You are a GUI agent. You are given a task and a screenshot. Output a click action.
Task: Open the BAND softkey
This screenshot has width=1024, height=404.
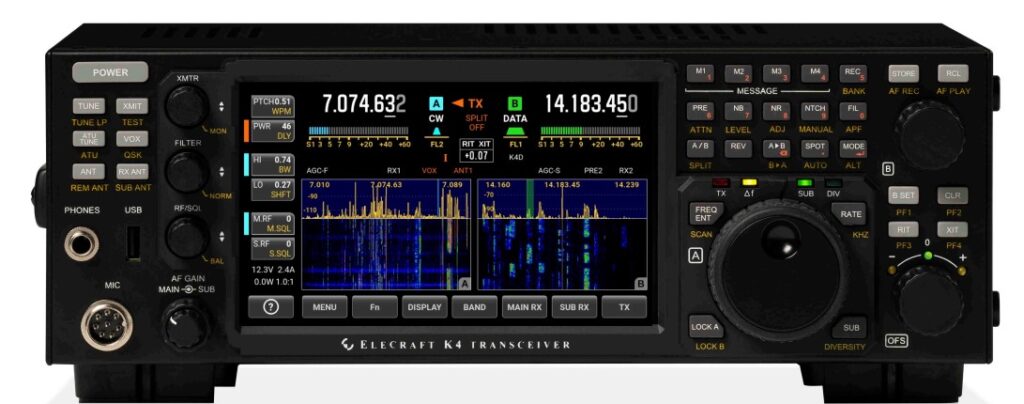click(474, 307)
